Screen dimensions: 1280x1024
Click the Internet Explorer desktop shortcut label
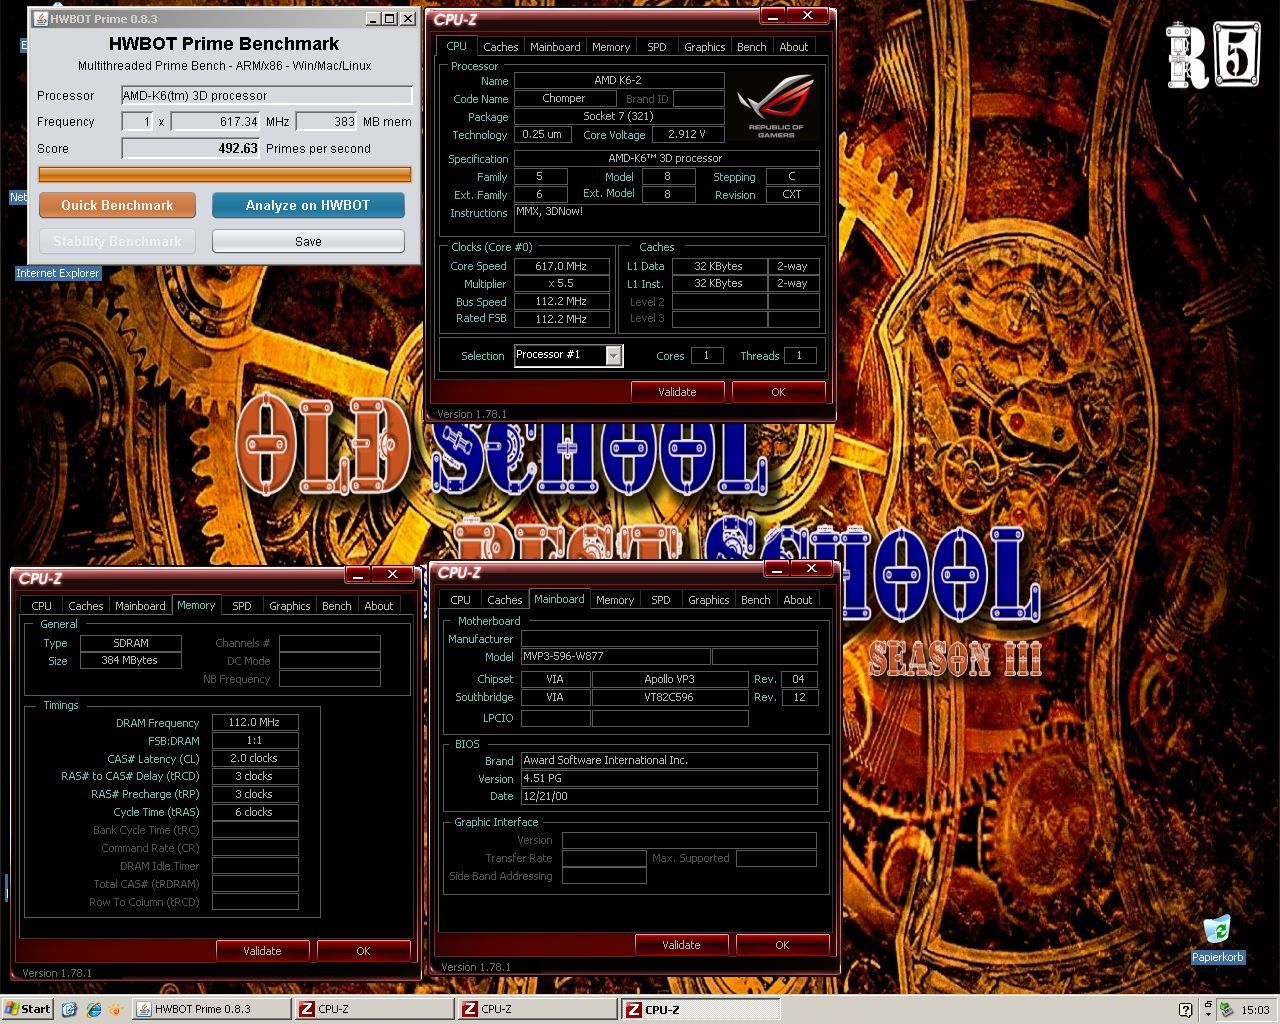tap(58, 273)
